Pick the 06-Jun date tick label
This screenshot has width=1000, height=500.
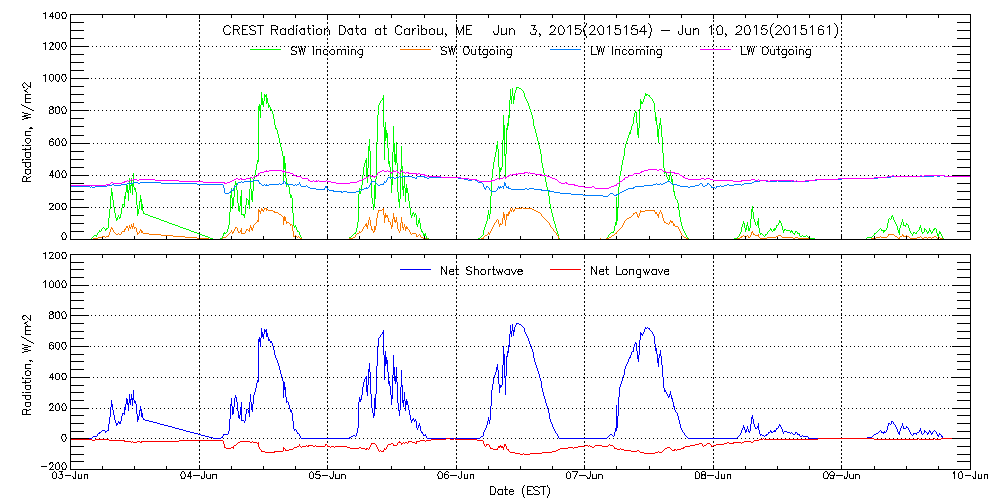[457, 477]
